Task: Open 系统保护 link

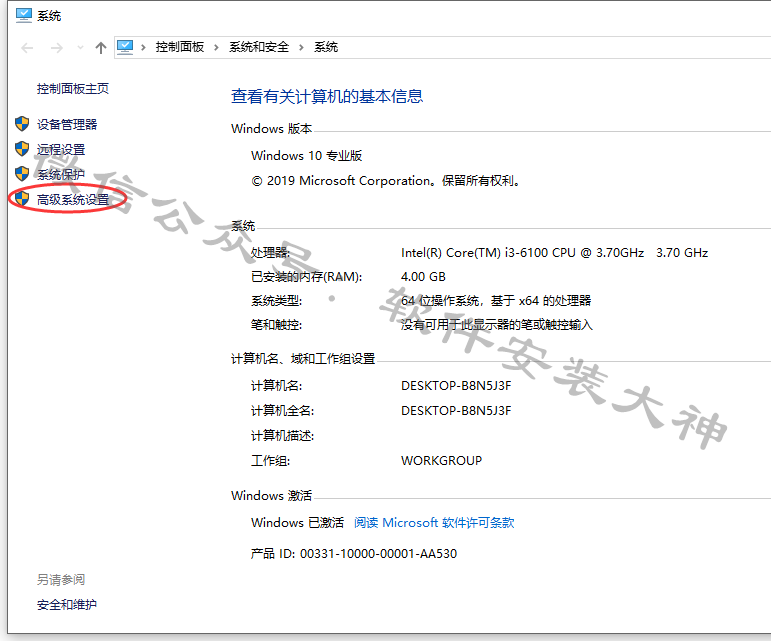Action: pos(61,175)
